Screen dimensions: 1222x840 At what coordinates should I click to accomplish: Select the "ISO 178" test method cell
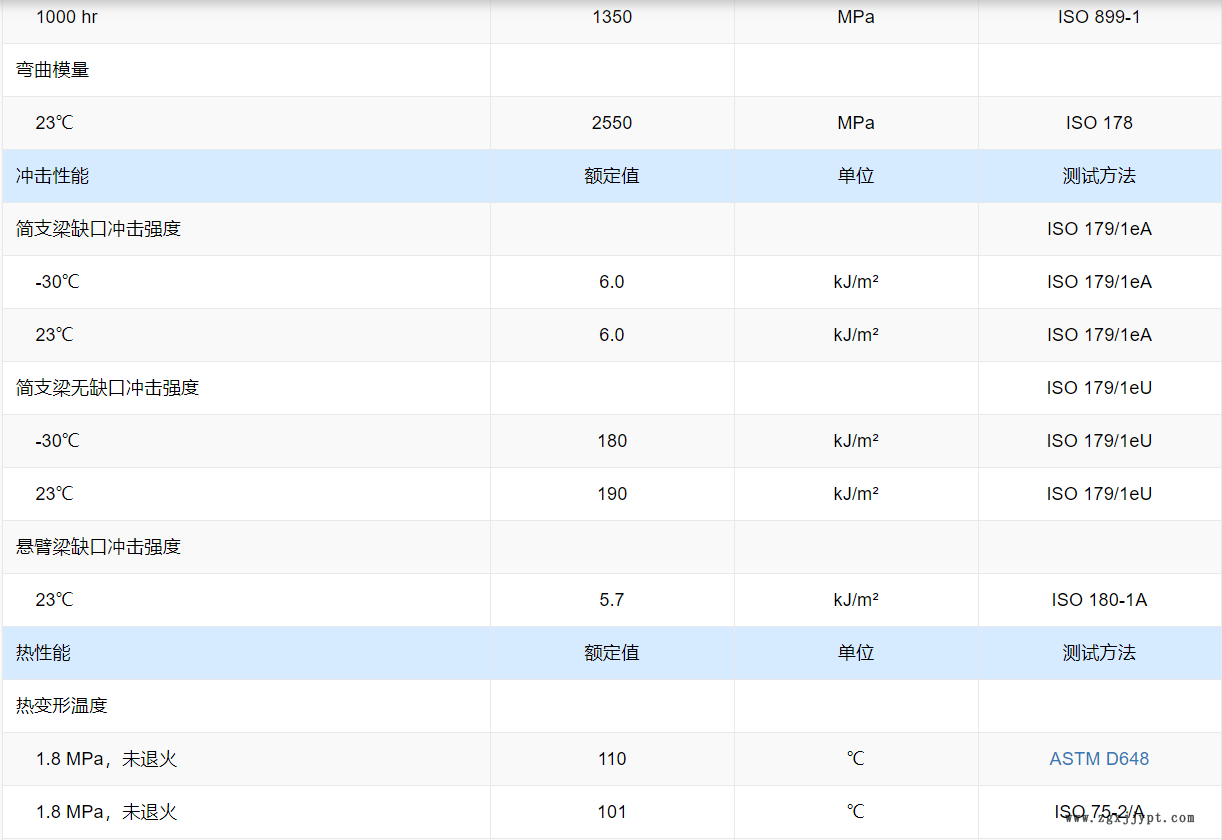coord(1099,123)
